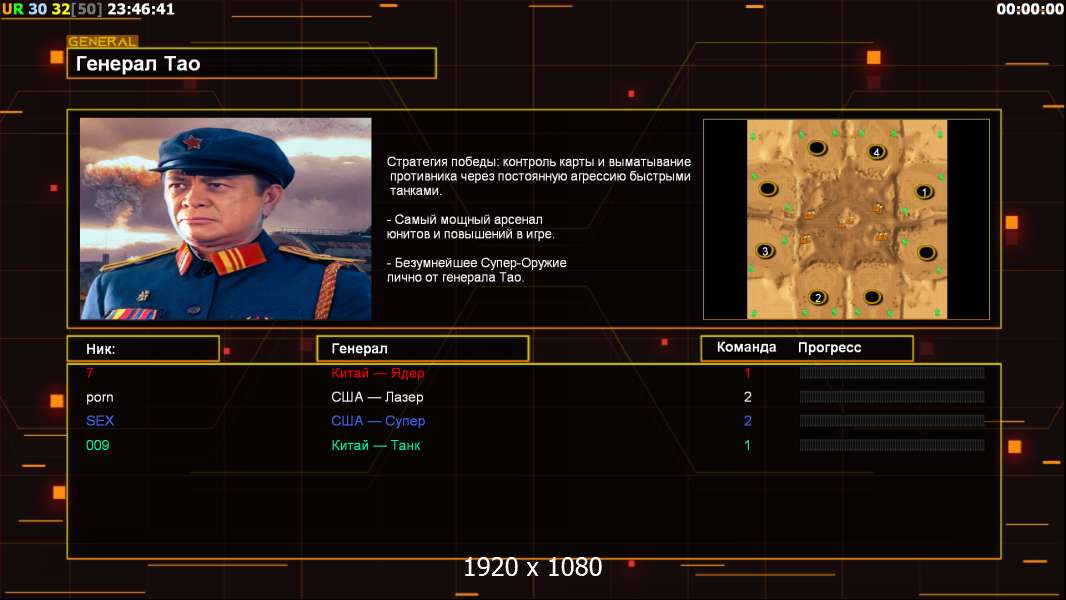This screenshot has width=1066, height=600.
Task: Click start position marker 2 on the map
Action: coord(818,297)
